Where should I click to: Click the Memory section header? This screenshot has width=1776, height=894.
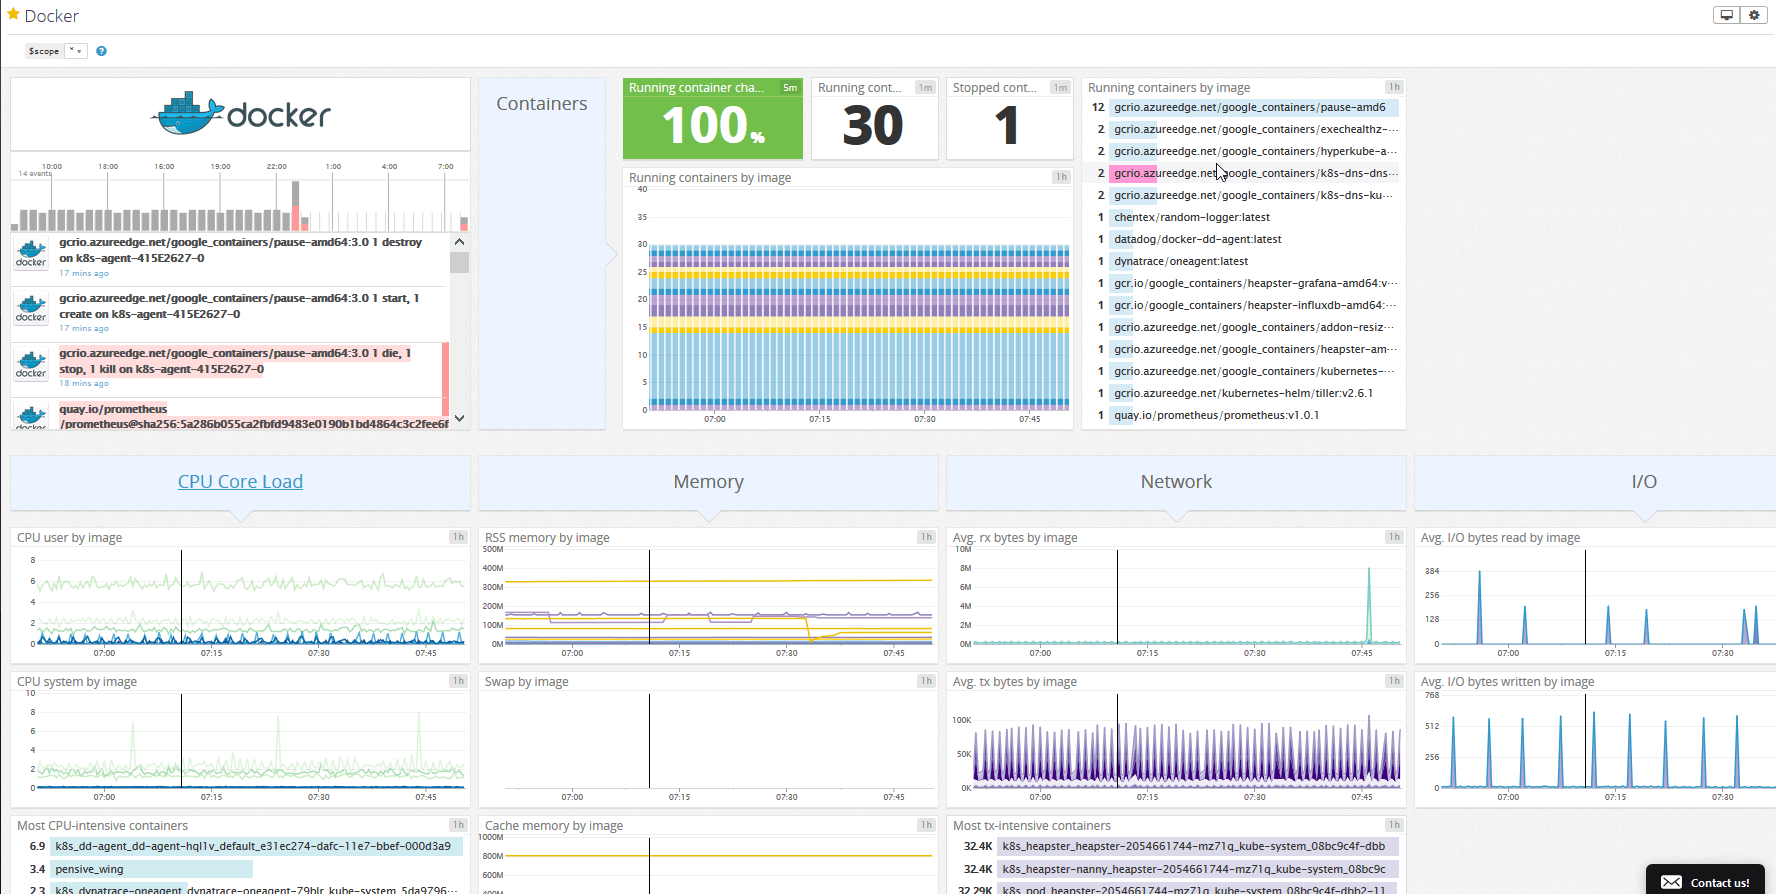coord(708,482)
